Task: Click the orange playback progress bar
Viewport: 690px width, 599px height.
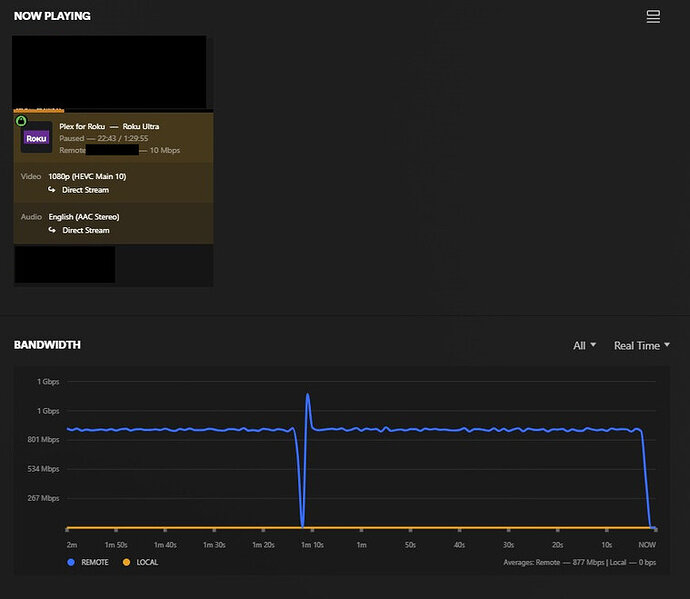Action: pos(39,110)
